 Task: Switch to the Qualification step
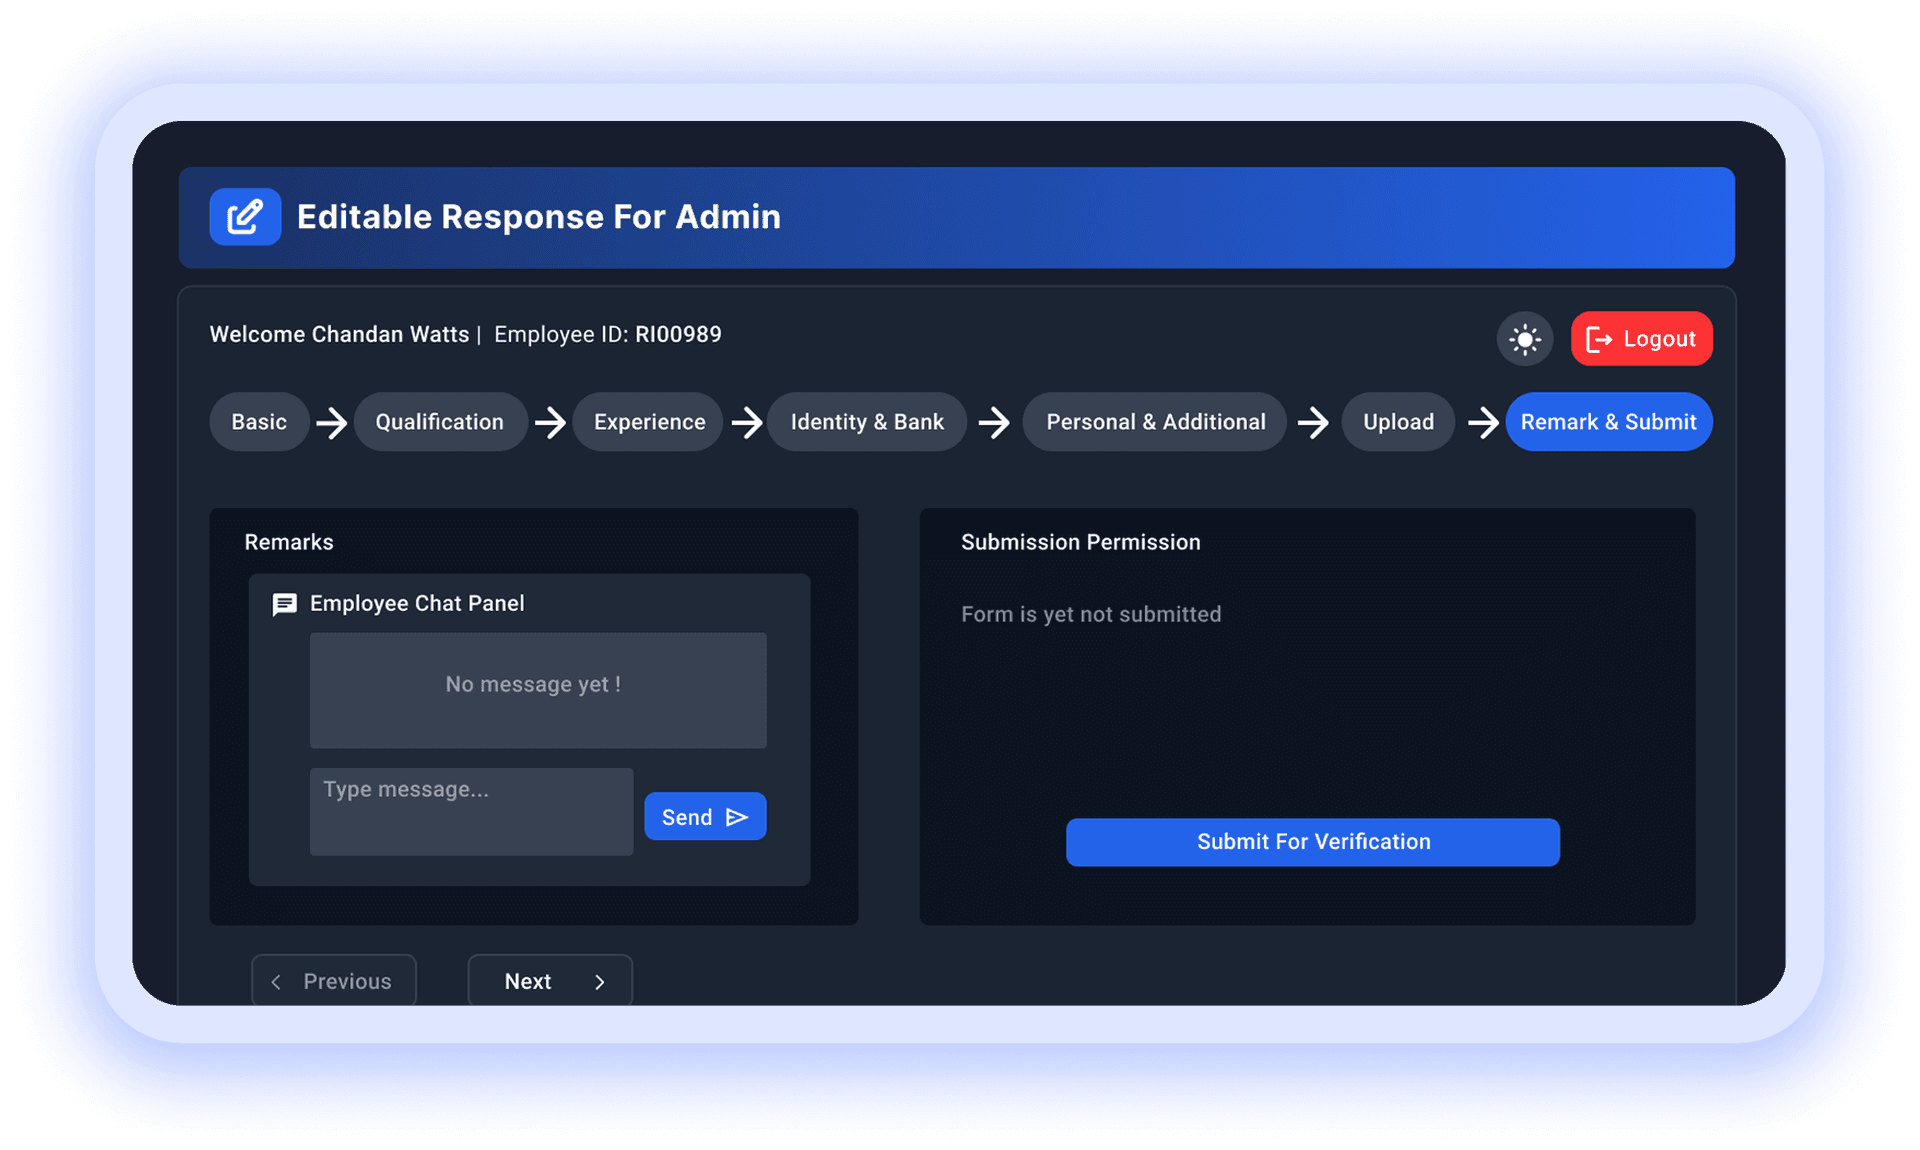click(x=440, y=422)
